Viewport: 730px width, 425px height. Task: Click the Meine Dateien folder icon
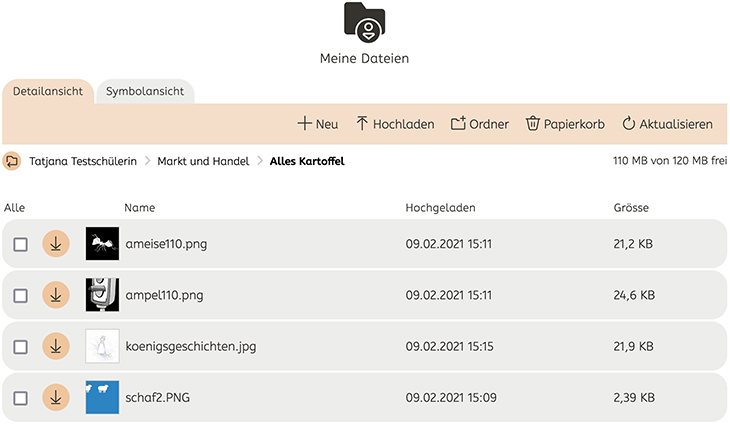pos(365,22)
